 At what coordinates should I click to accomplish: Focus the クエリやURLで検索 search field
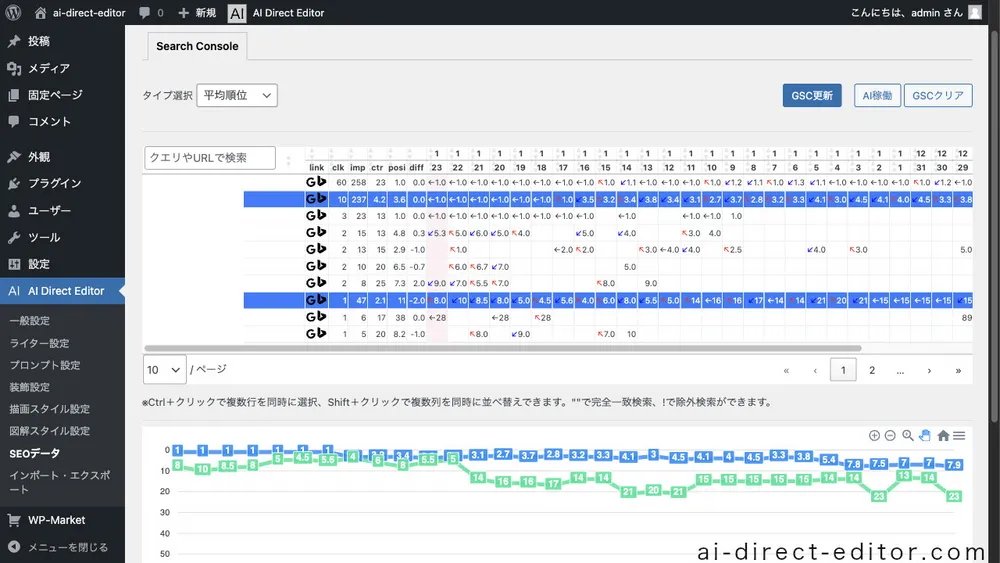210,157
